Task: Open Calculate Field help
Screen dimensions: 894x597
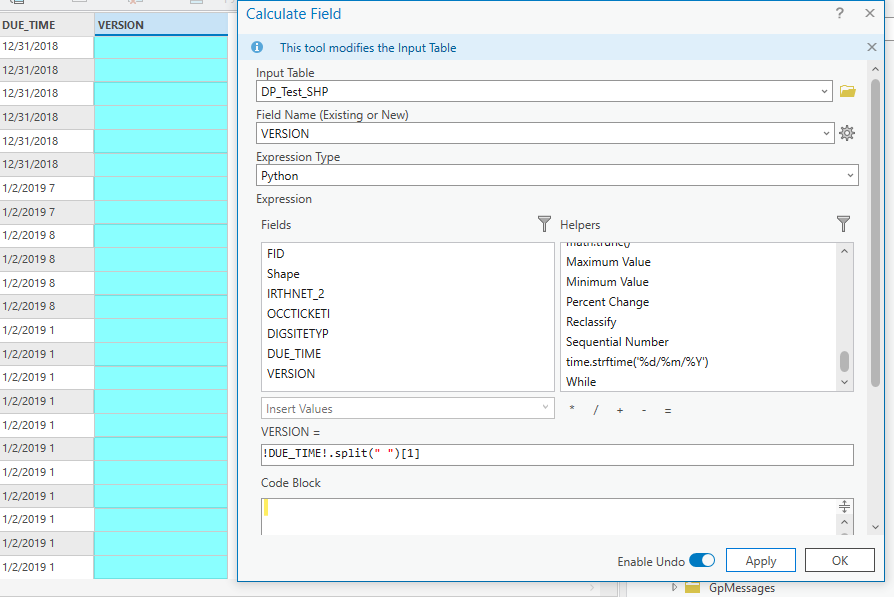Action: pos(838,13)
